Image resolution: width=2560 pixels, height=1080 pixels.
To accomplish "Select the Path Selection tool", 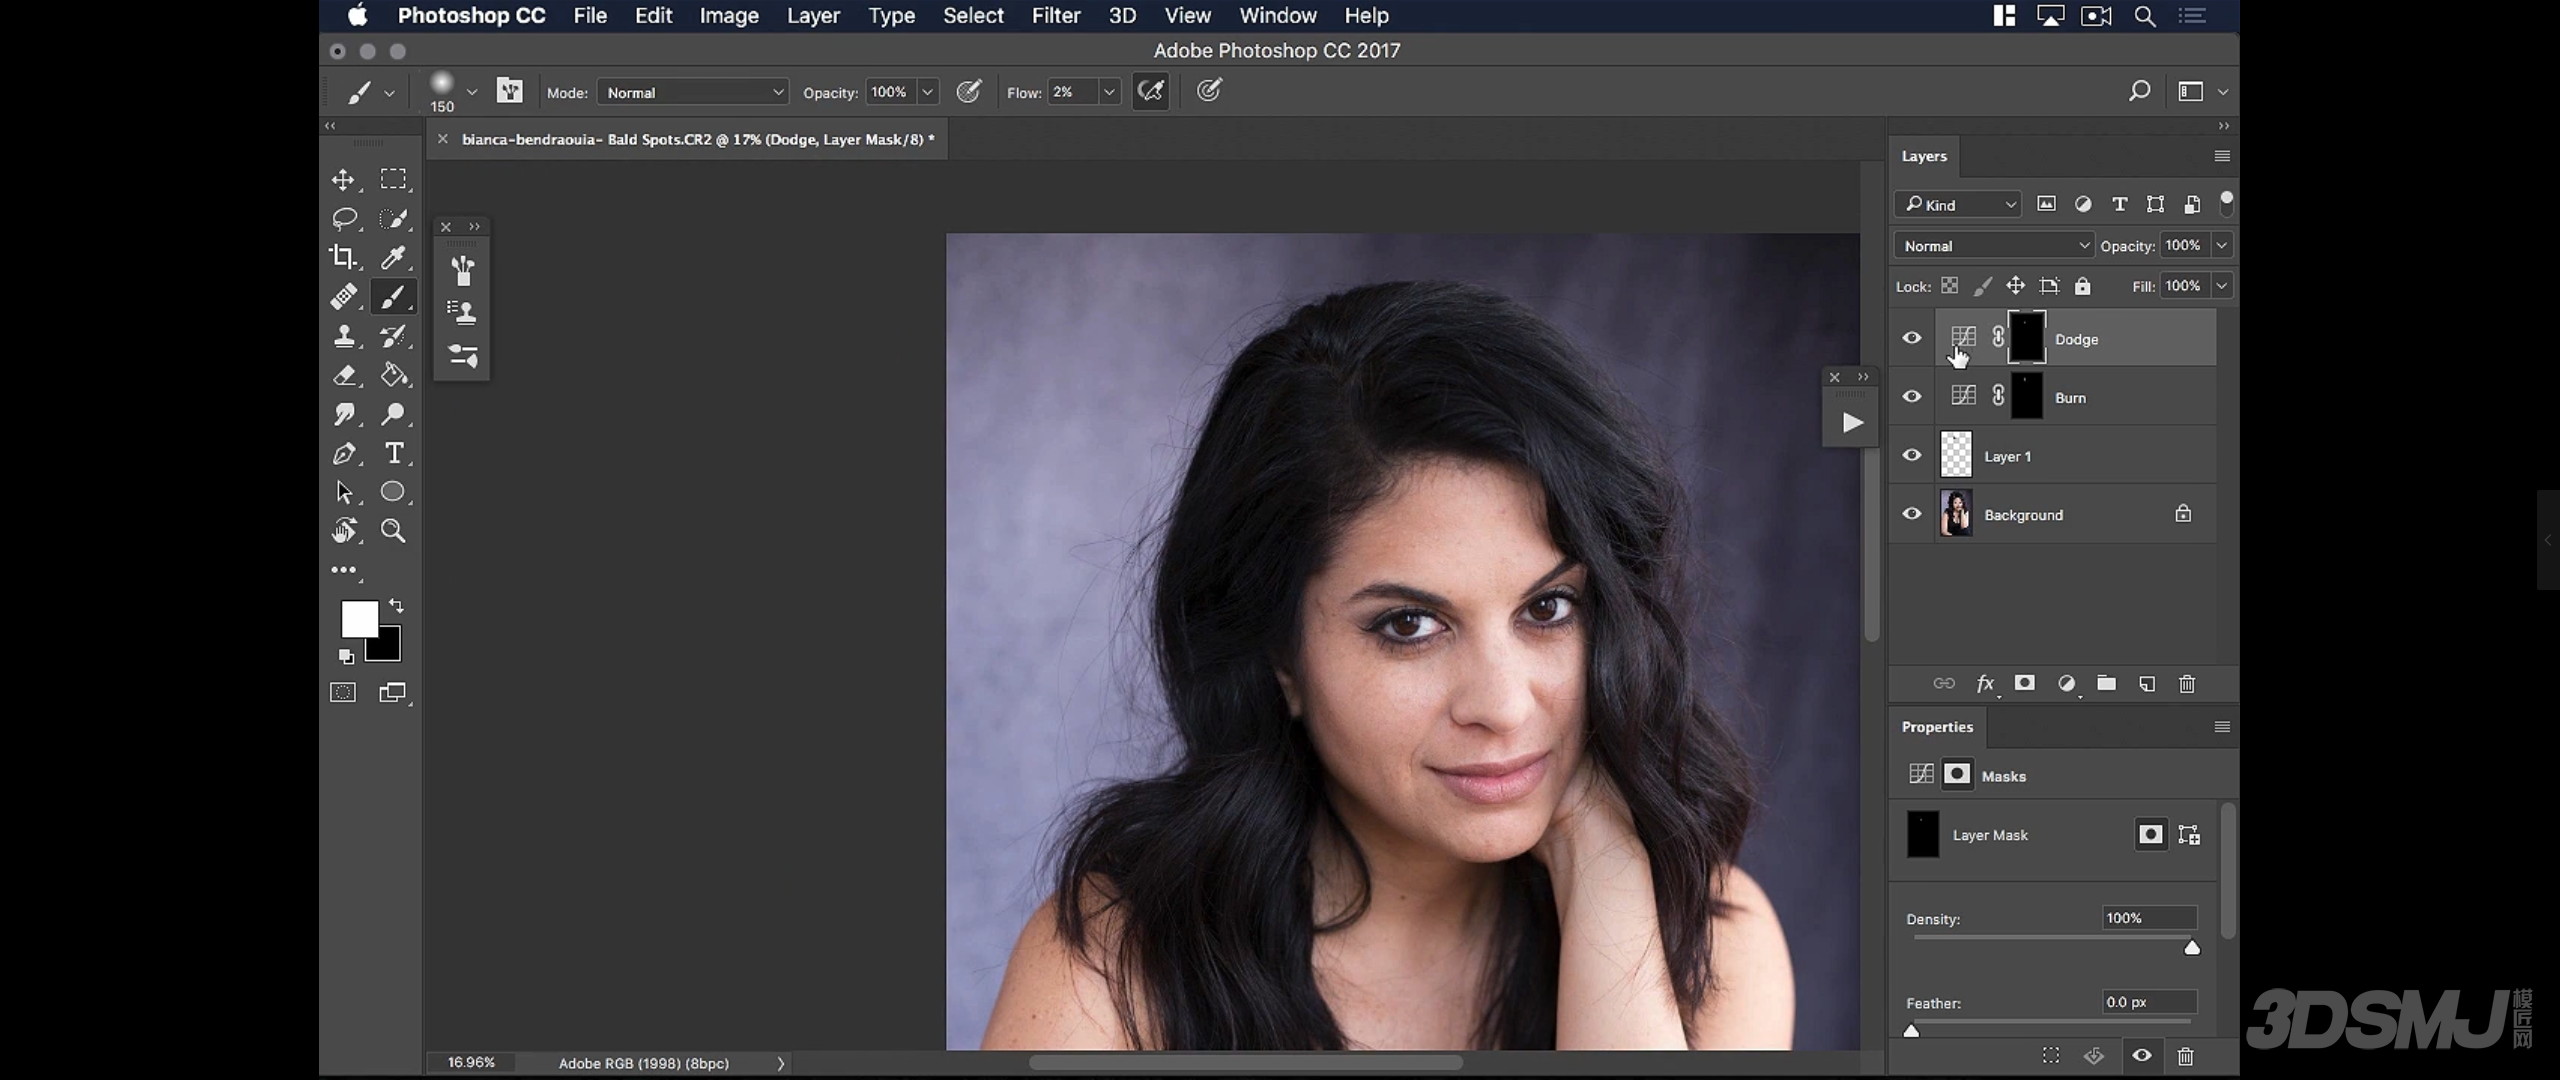I will point(343,493).
